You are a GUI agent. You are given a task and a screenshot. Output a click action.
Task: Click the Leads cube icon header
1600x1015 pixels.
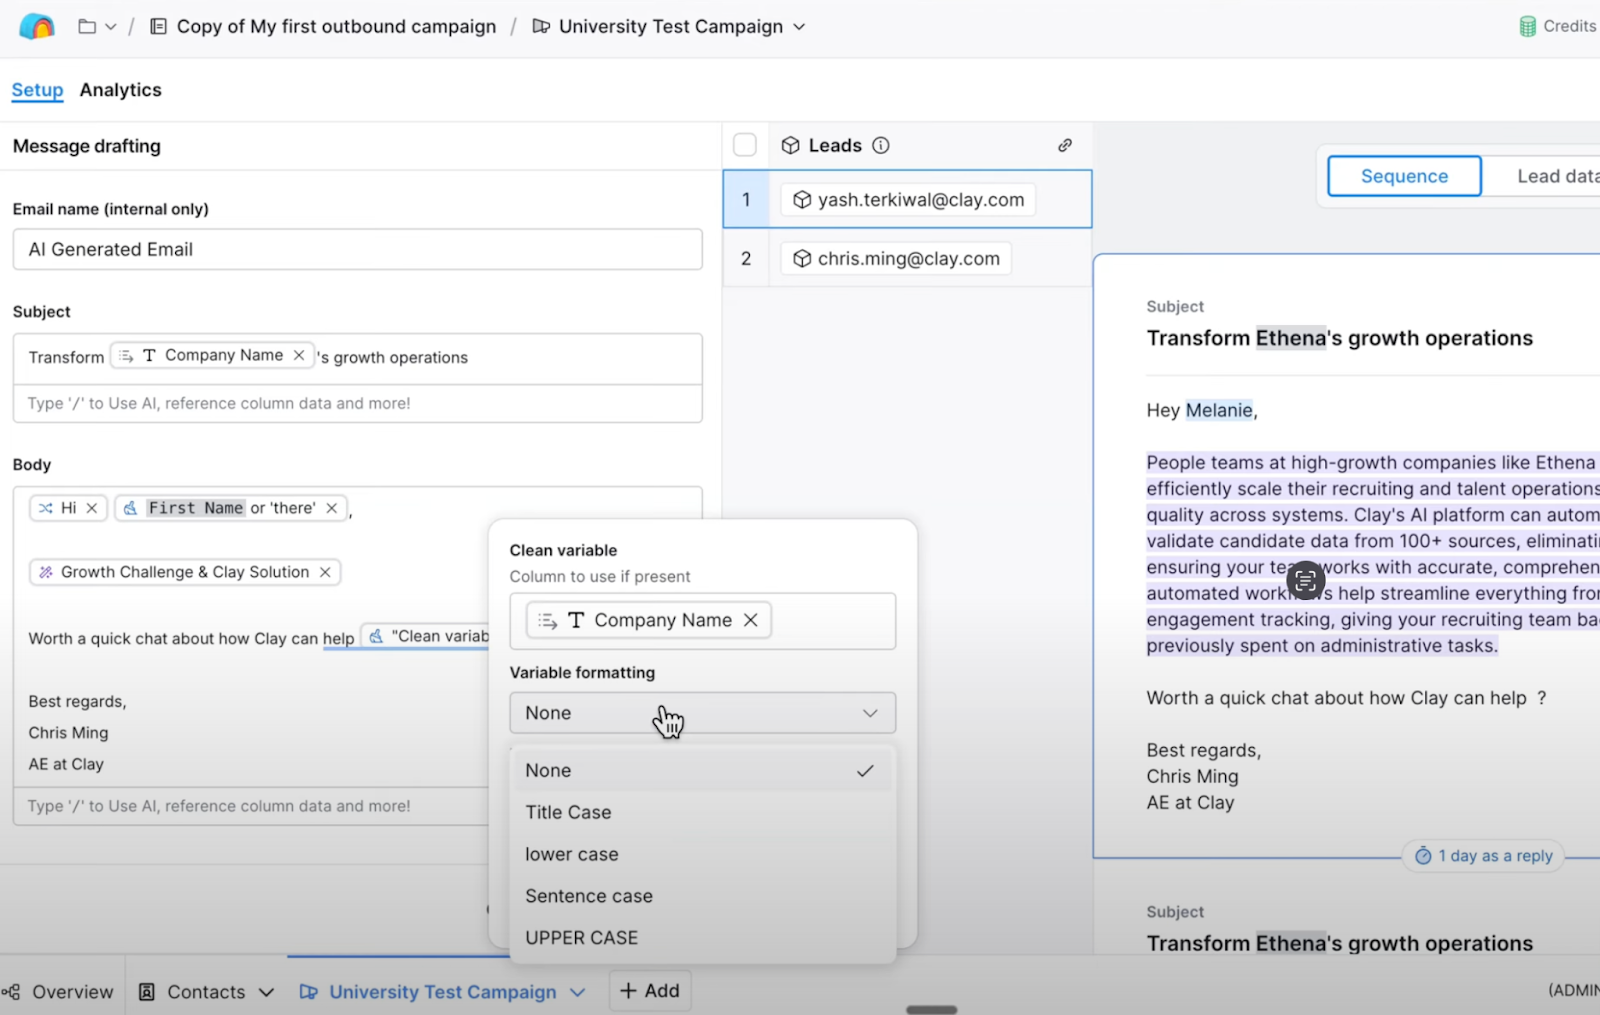[x=790, y=145]
